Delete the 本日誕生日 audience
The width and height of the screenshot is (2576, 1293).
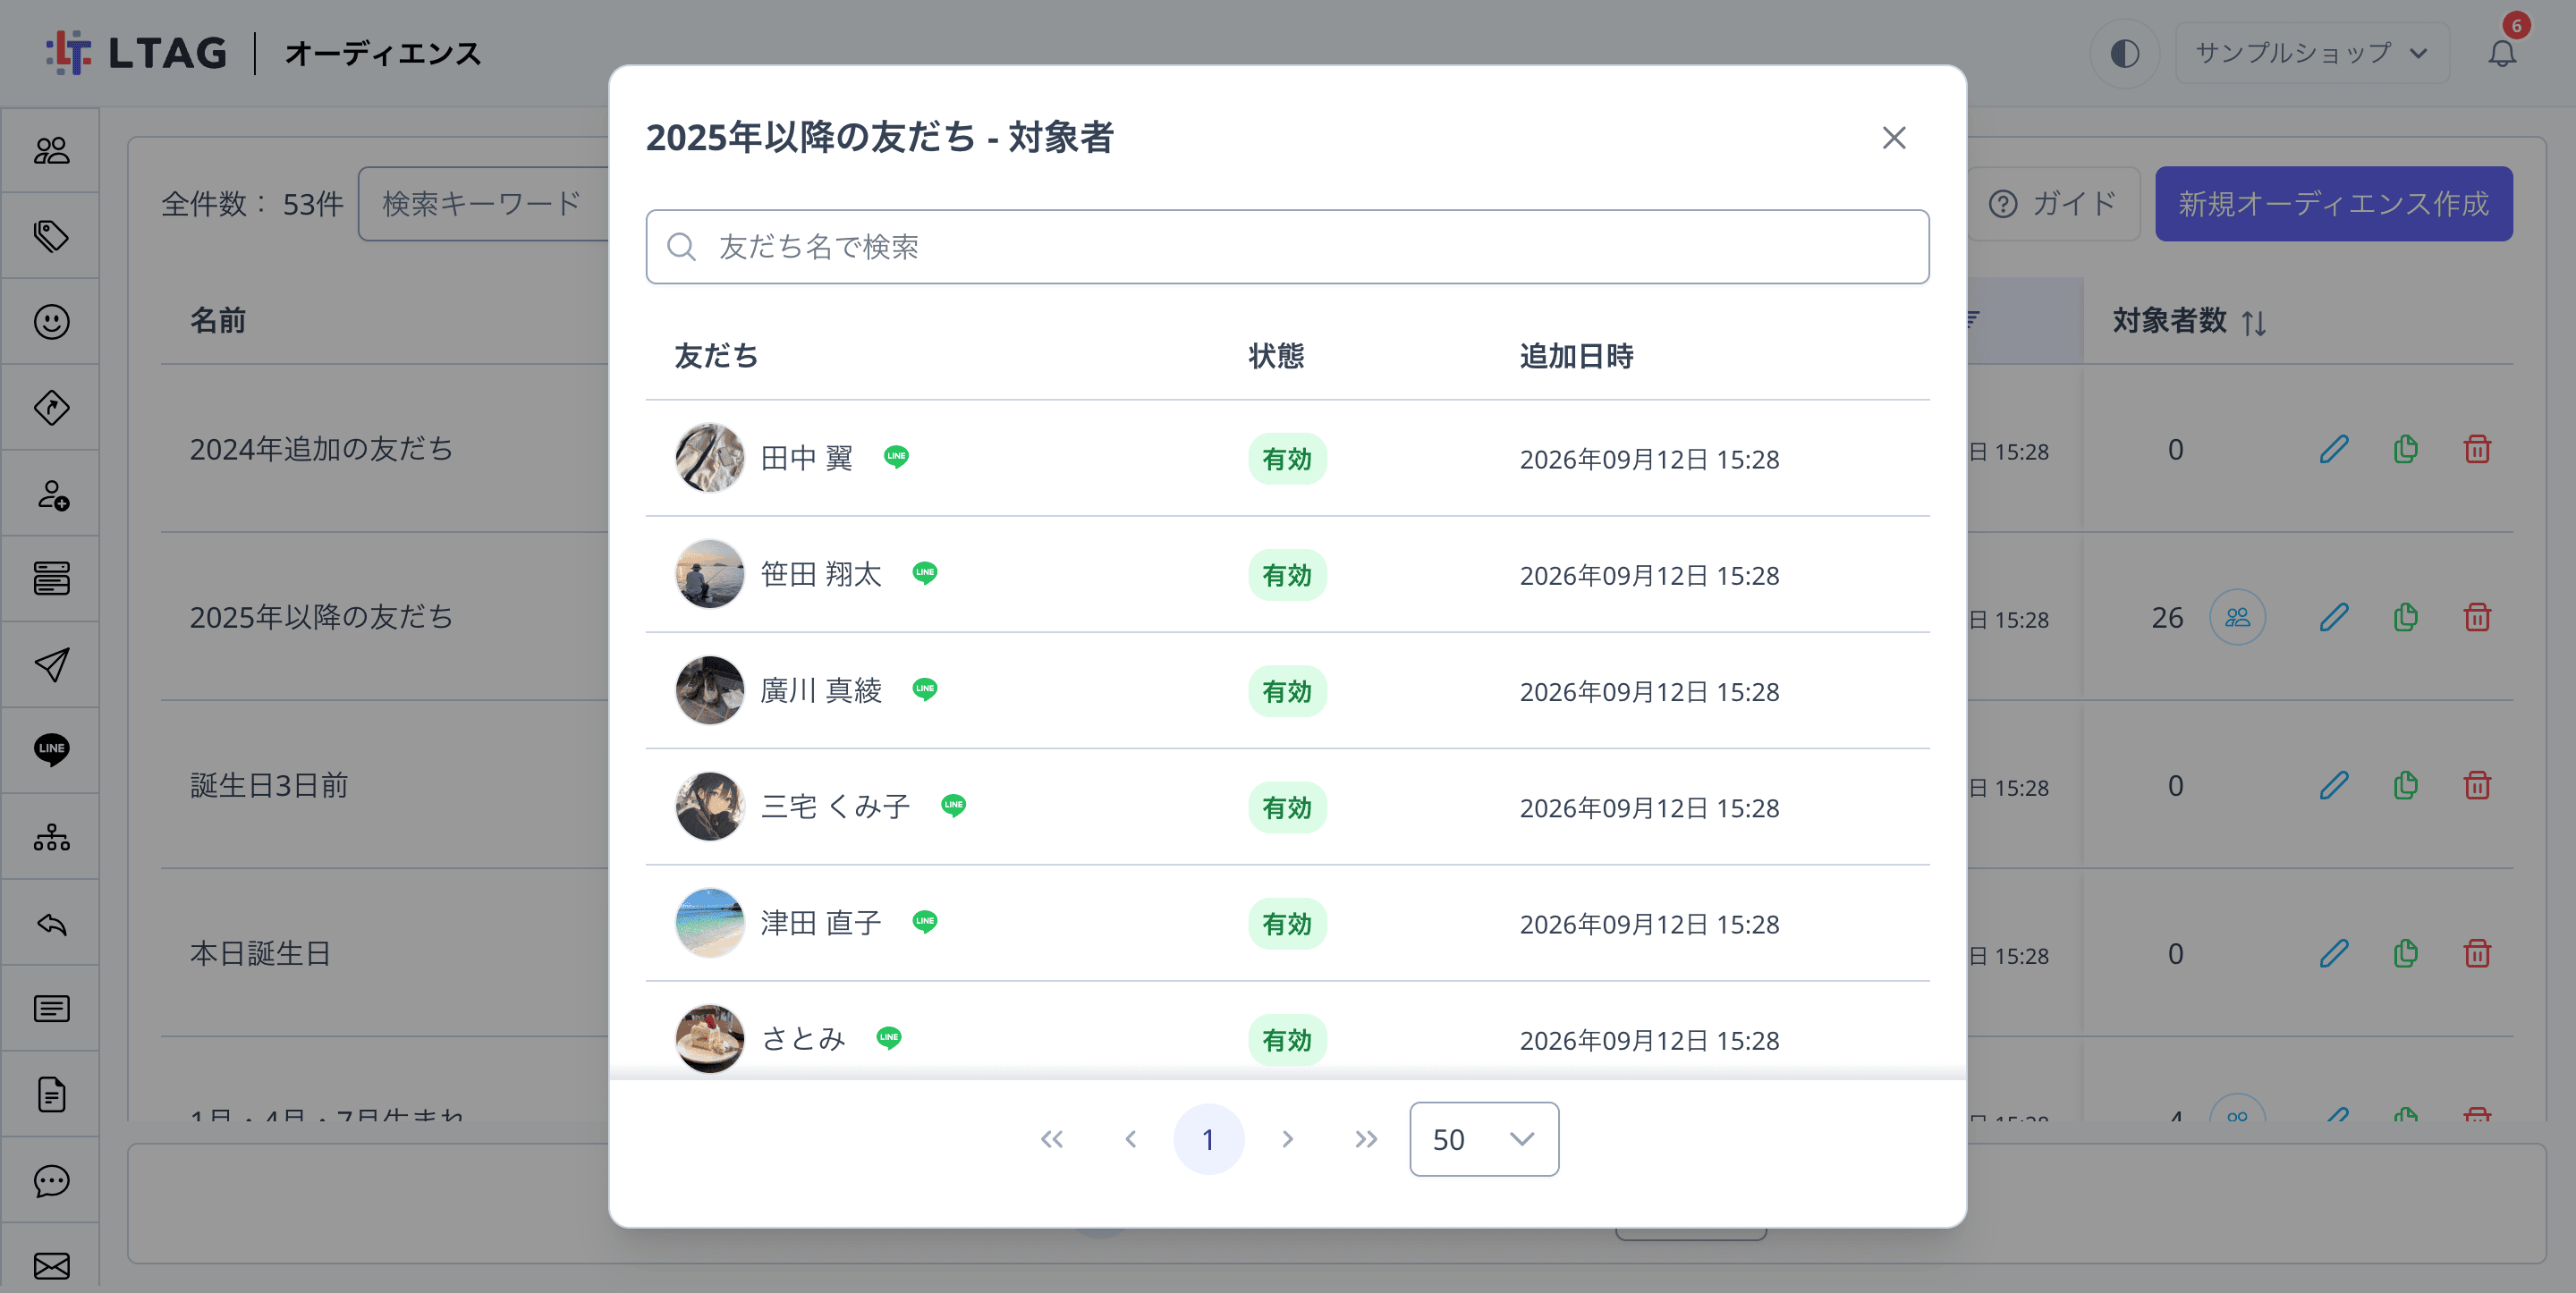coord(2477,954)
